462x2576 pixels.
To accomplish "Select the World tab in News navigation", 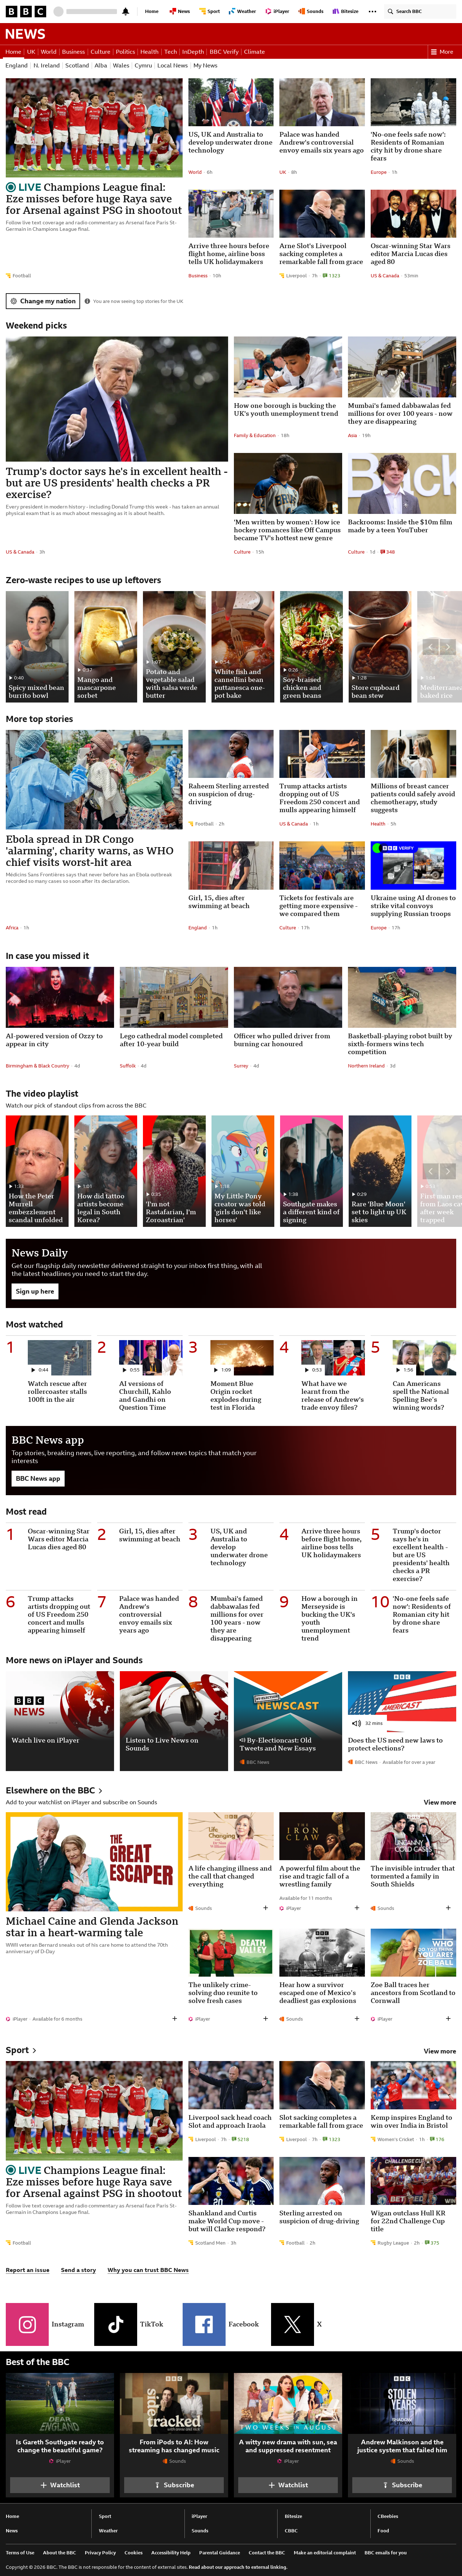I will tap(48, 52).
